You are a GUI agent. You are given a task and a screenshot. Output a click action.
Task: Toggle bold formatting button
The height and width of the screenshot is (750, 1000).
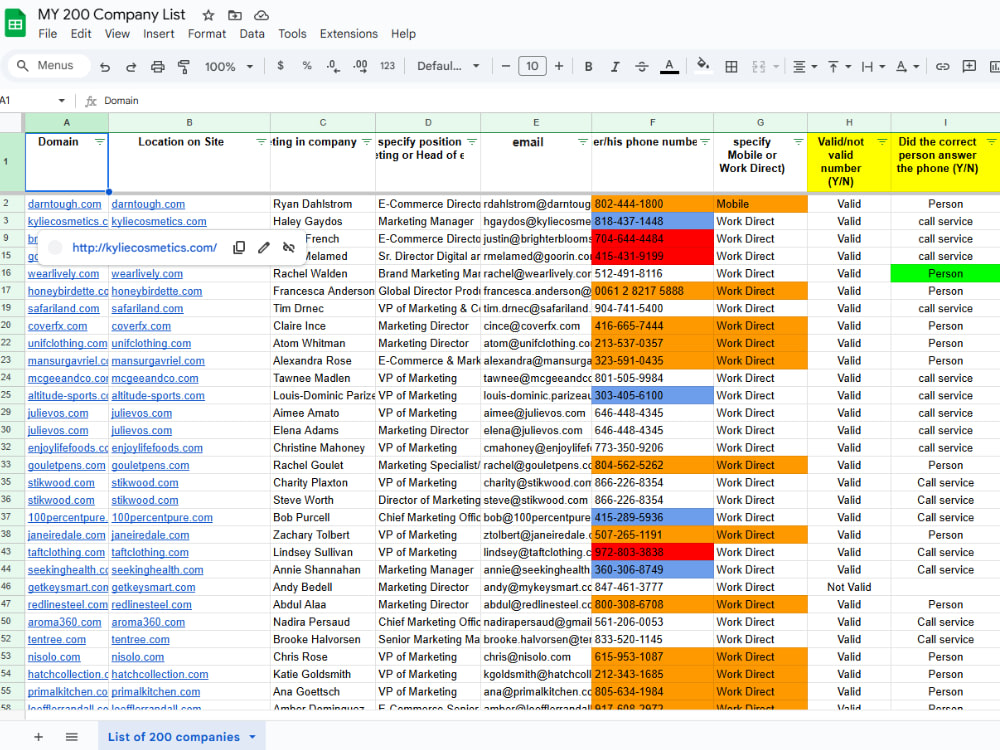[x=589, y=66]
